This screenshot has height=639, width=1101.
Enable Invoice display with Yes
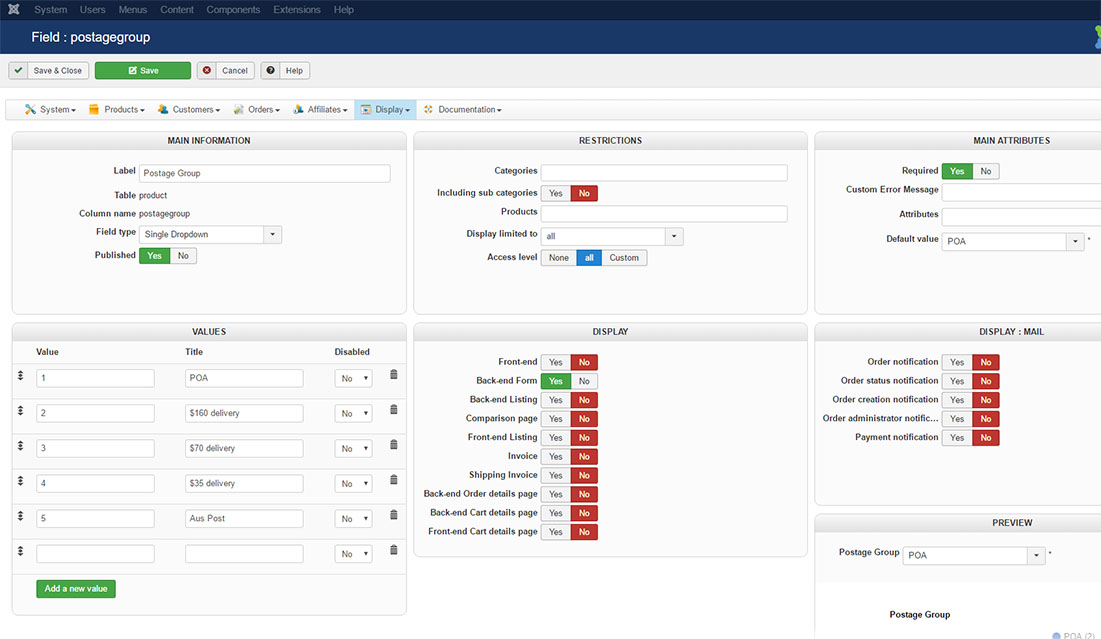tap(555, 456)
